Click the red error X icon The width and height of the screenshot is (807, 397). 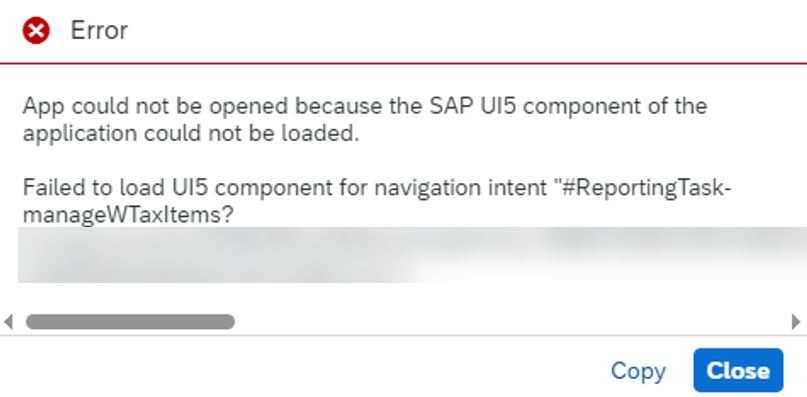point(36,30)
